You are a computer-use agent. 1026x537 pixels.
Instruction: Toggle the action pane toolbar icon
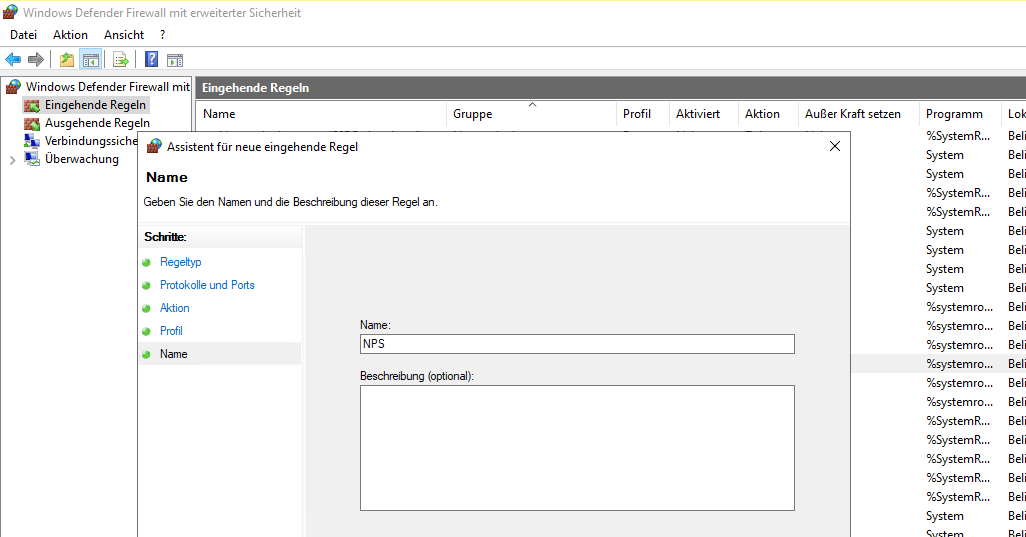pyautogui.click(x=175, y=60)
